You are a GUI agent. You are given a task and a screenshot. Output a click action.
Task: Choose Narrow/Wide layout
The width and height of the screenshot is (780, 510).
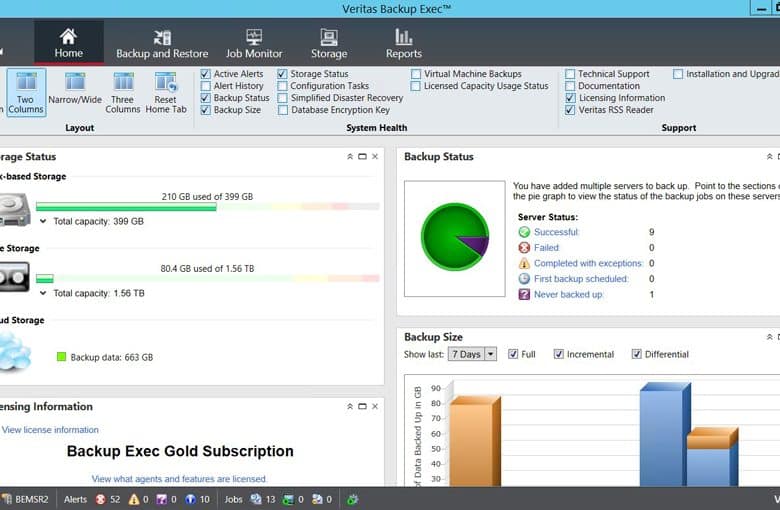[75, 89]
